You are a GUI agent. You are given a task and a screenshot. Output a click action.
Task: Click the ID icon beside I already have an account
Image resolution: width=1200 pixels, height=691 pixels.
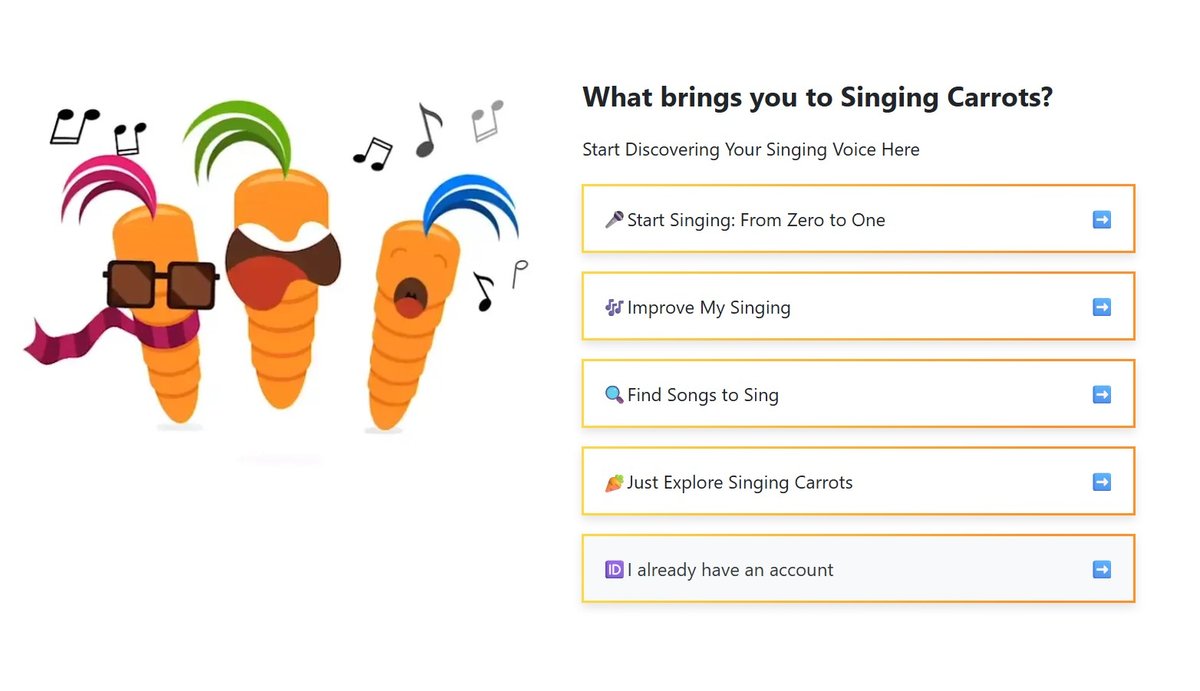click(614, 570)
